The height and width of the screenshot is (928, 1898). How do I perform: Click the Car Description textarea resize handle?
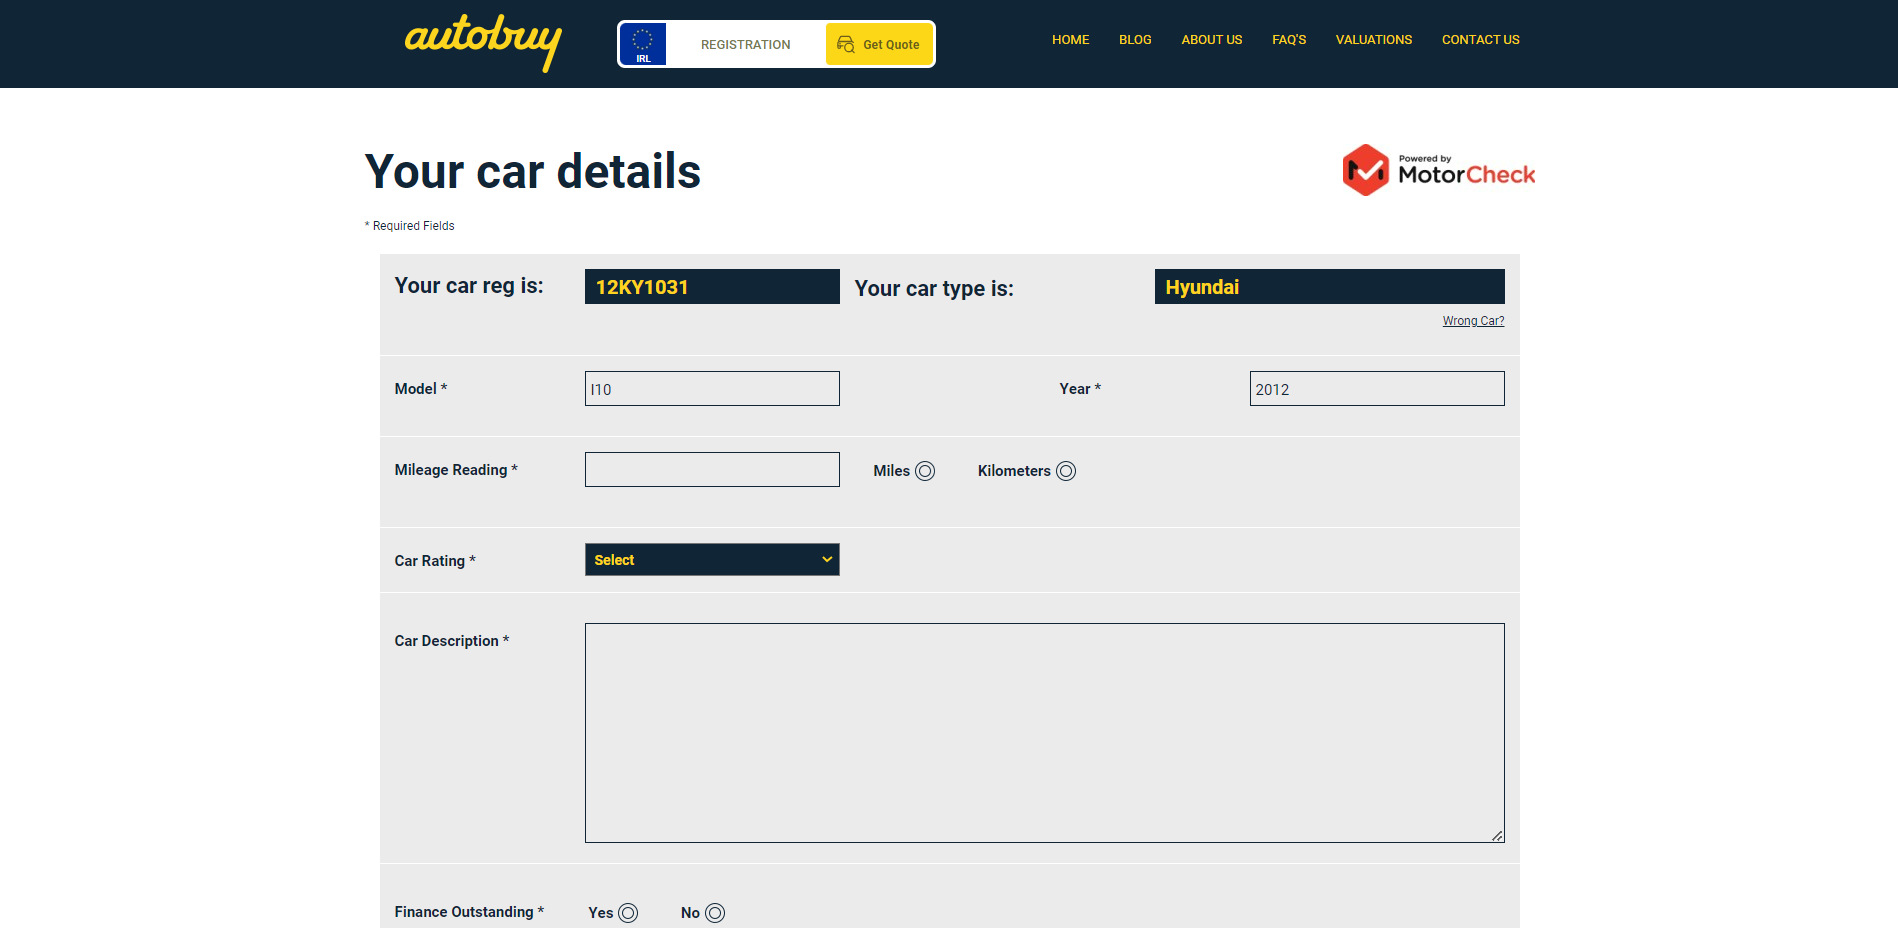click(1497, 836)
